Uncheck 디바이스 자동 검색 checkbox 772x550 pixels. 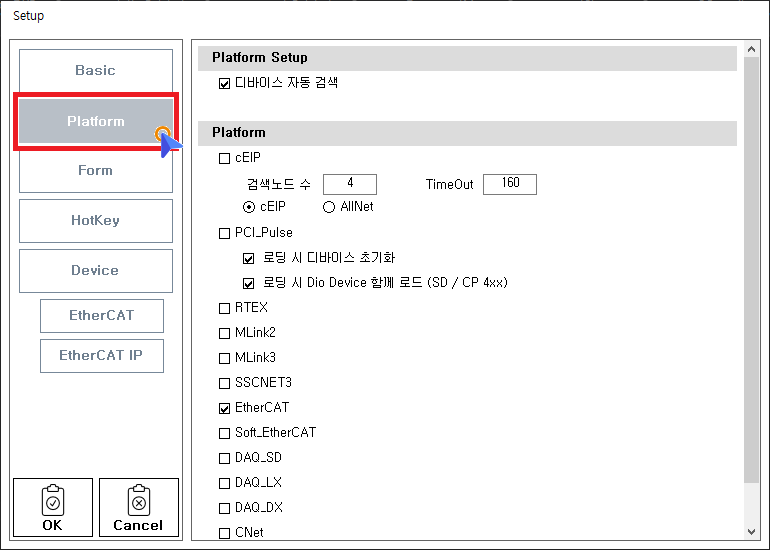click(224, 83)
